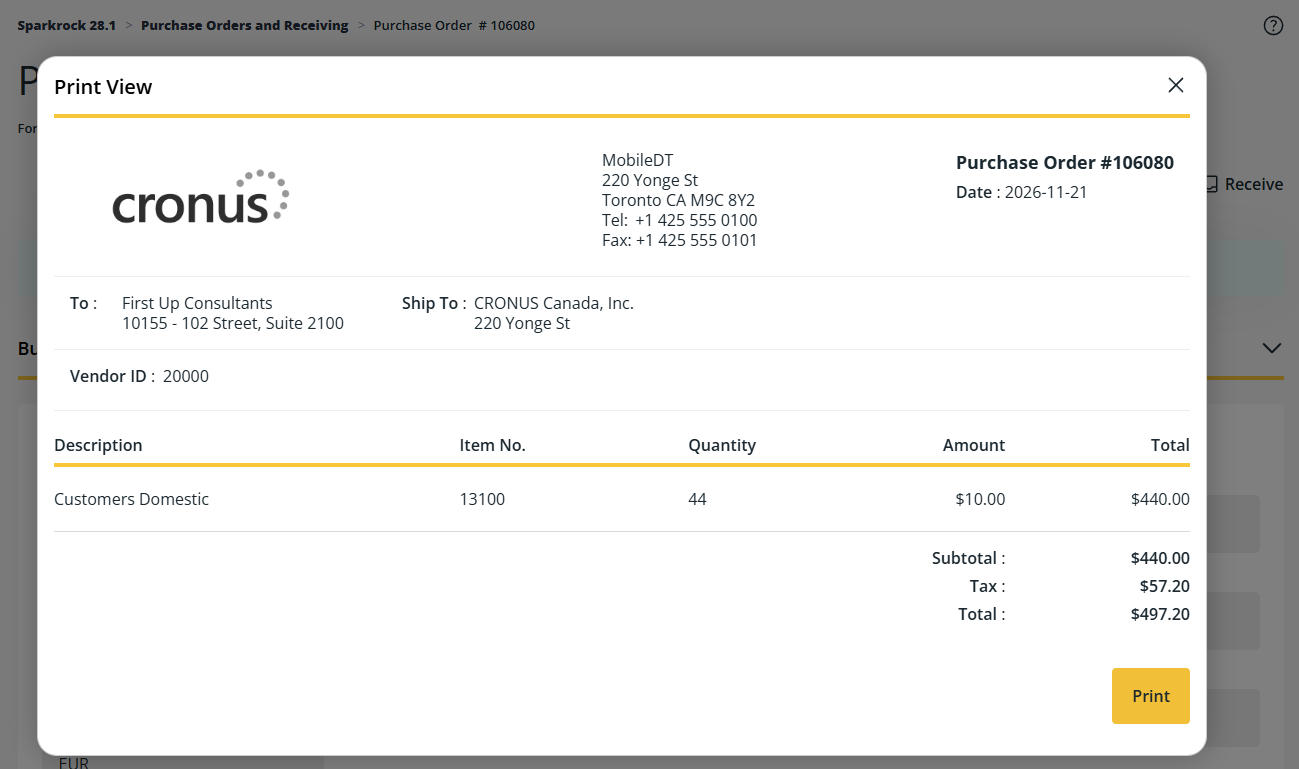This screenshot has width=1299, height=769.
Task: Expand the section chevron behind the dialog
Action: (1272, 348)
